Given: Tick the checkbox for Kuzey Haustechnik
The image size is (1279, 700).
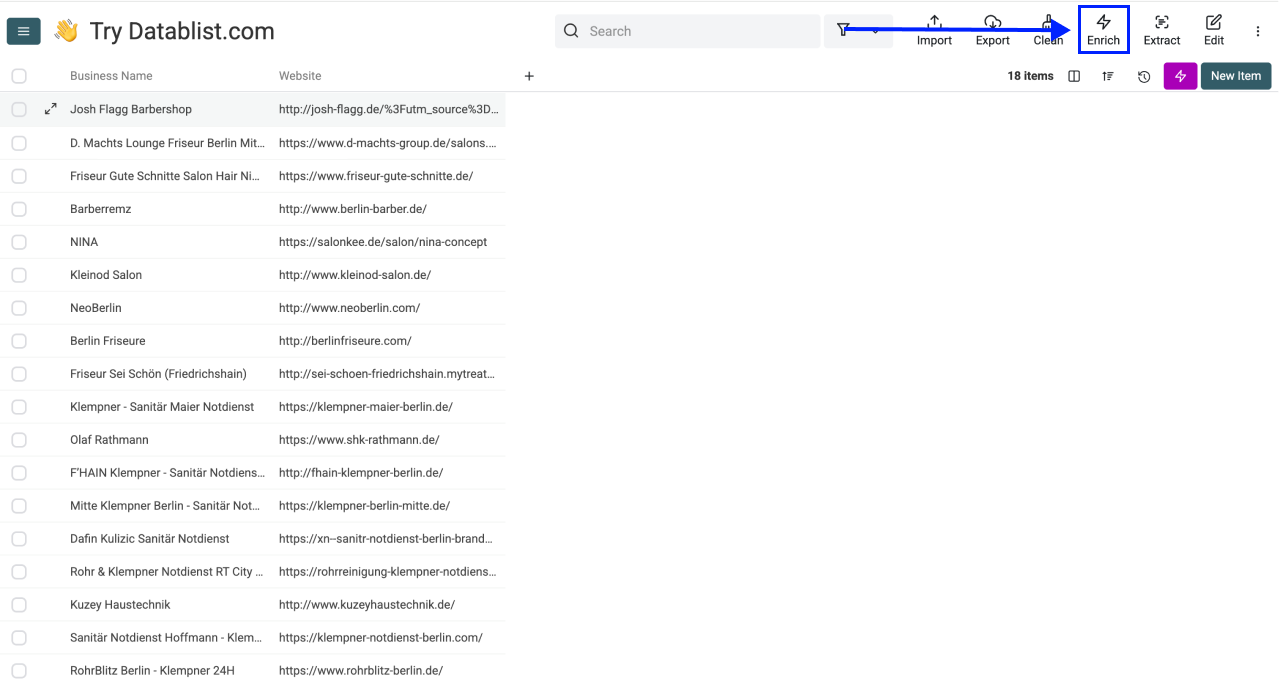Looking at the screenshot, I should tap(19, 605).
